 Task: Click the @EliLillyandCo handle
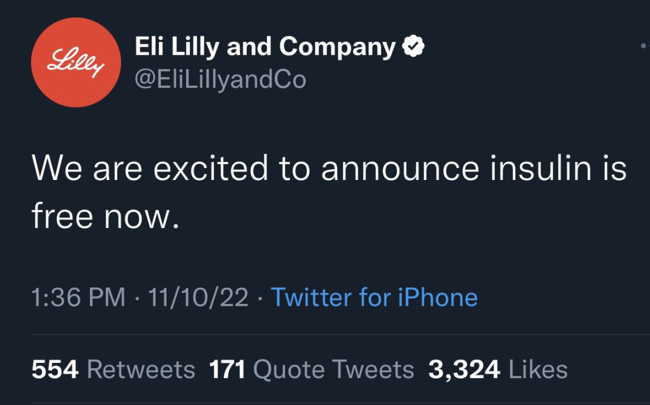(220, 80)
